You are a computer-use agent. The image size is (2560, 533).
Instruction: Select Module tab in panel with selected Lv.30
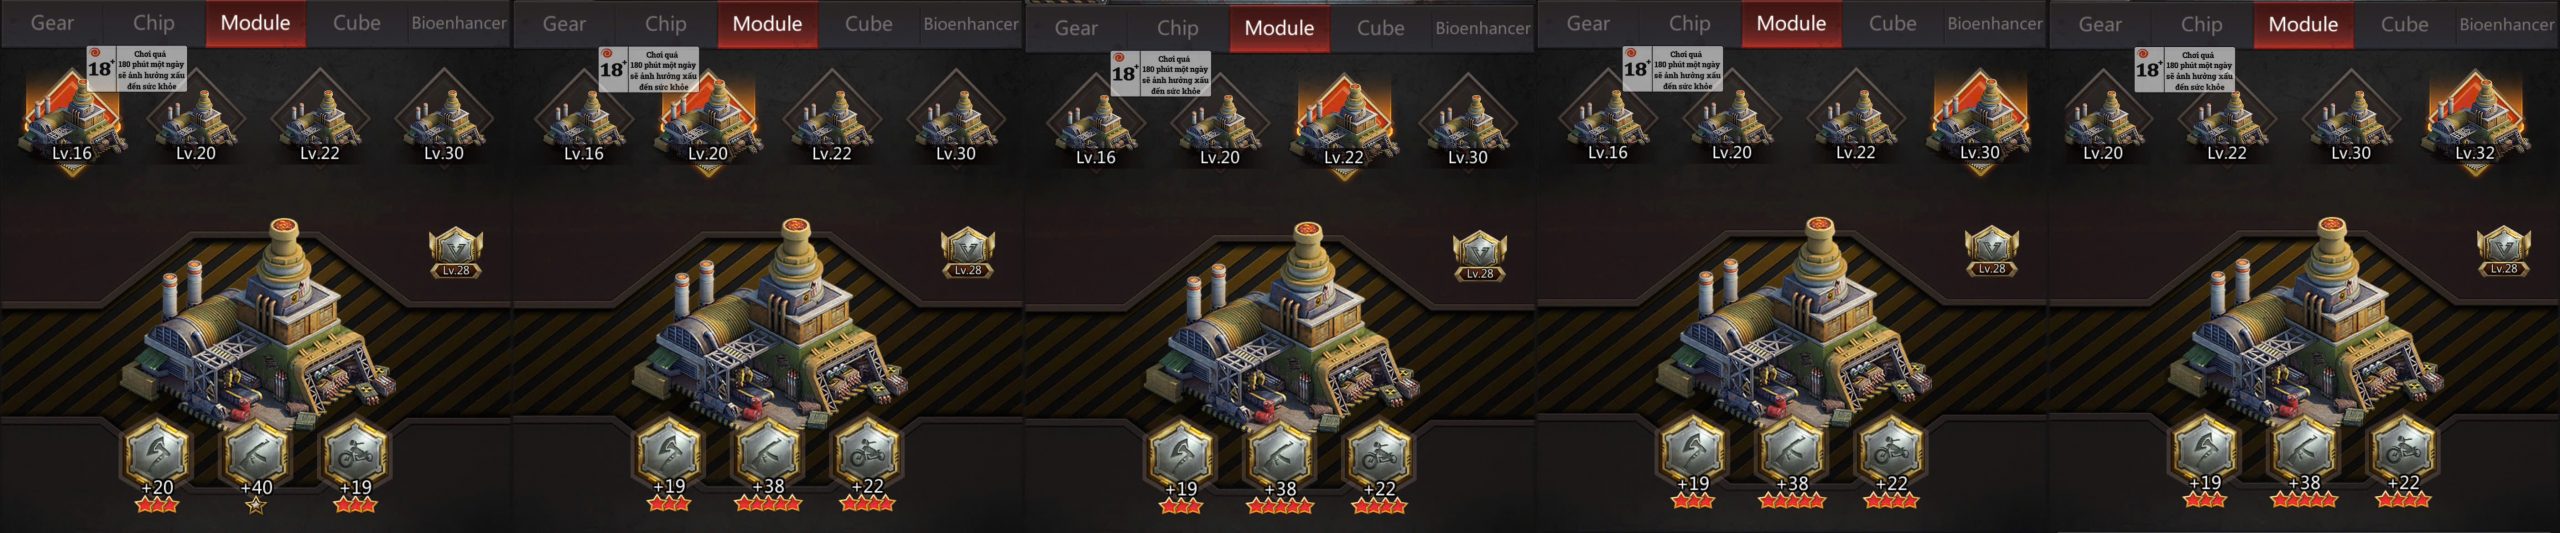pyautogui.click(x=1791, y=23)
